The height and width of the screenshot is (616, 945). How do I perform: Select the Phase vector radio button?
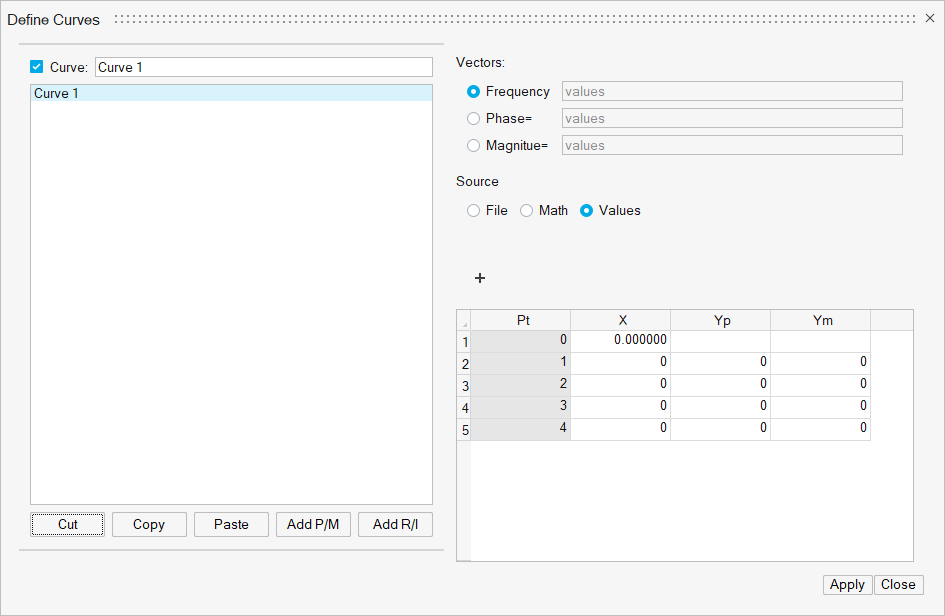tap(474, 118)
